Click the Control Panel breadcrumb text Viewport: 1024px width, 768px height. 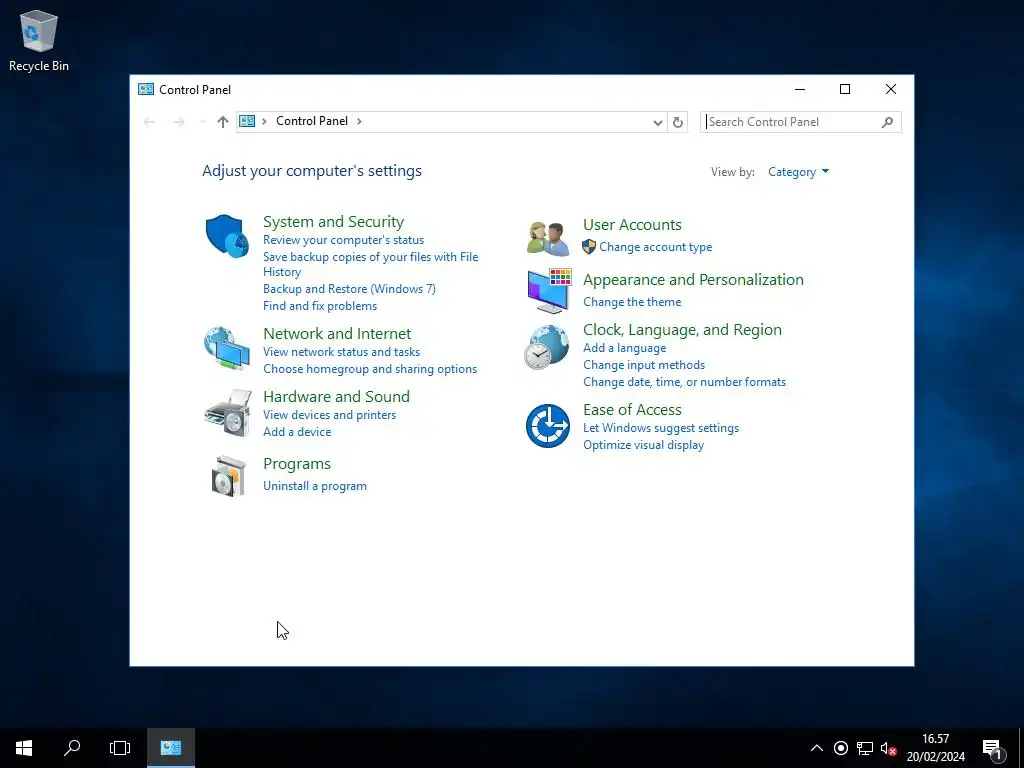[312, 121]
